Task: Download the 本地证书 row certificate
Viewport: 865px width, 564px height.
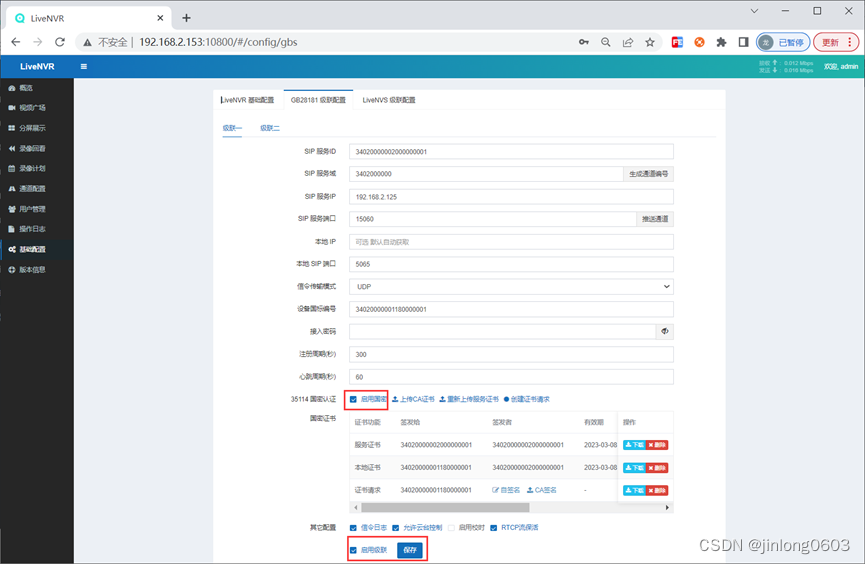Action: (634, 468)
